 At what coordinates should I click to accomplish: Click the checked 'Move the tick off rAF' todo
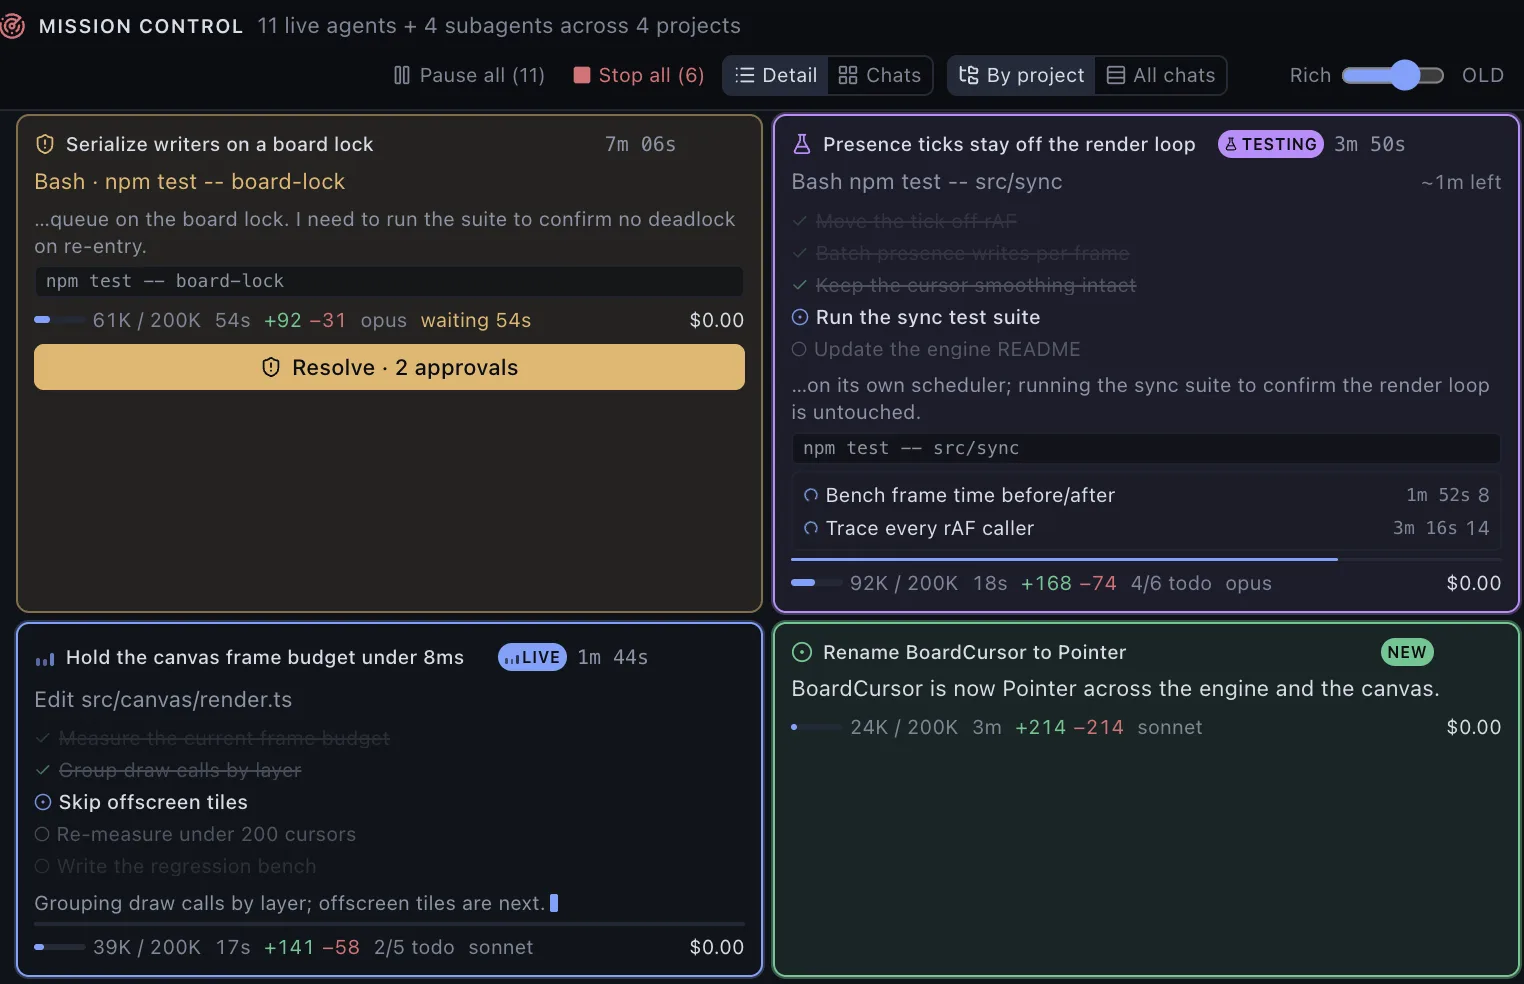(905, 221)
